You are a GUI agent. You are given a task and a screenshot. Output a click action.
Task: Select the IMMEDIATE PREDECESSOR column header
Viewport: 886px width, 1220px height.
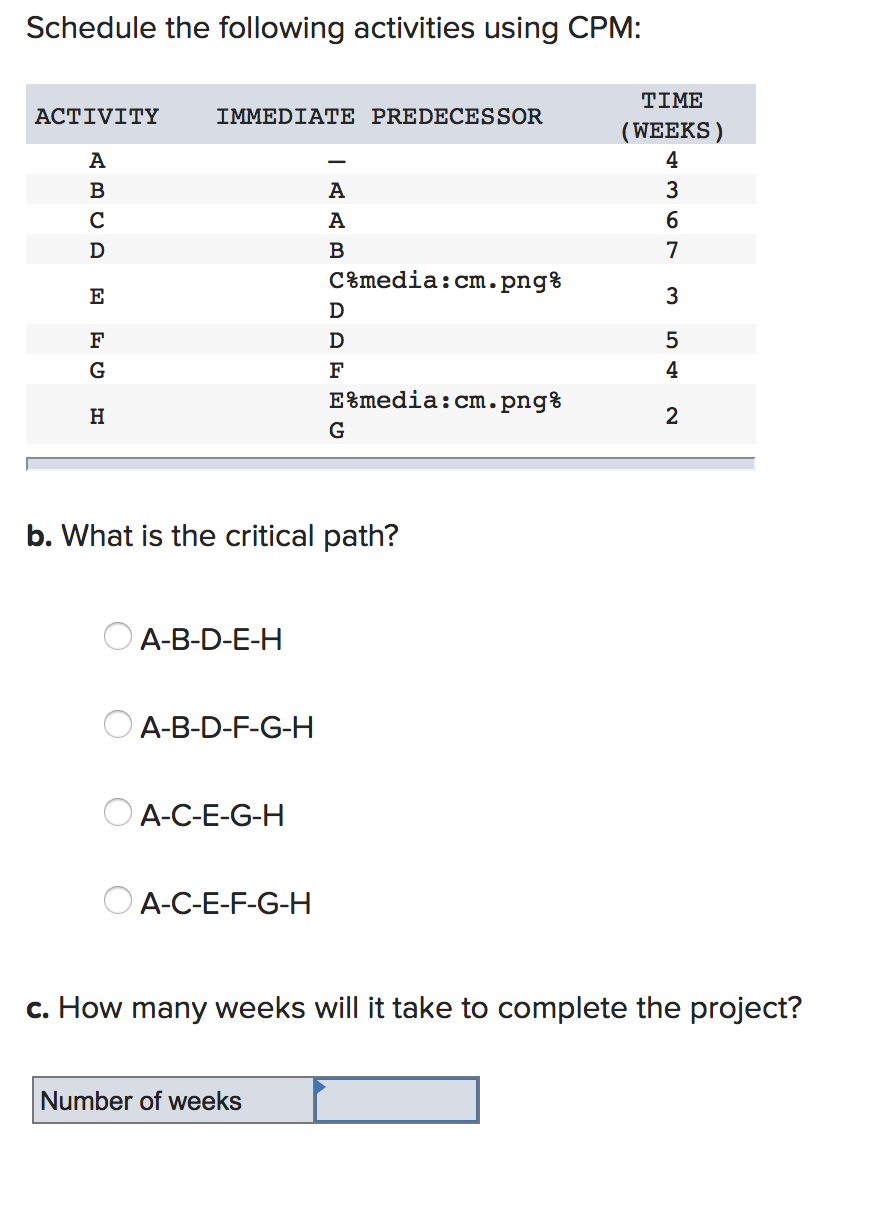click(380, 116)
